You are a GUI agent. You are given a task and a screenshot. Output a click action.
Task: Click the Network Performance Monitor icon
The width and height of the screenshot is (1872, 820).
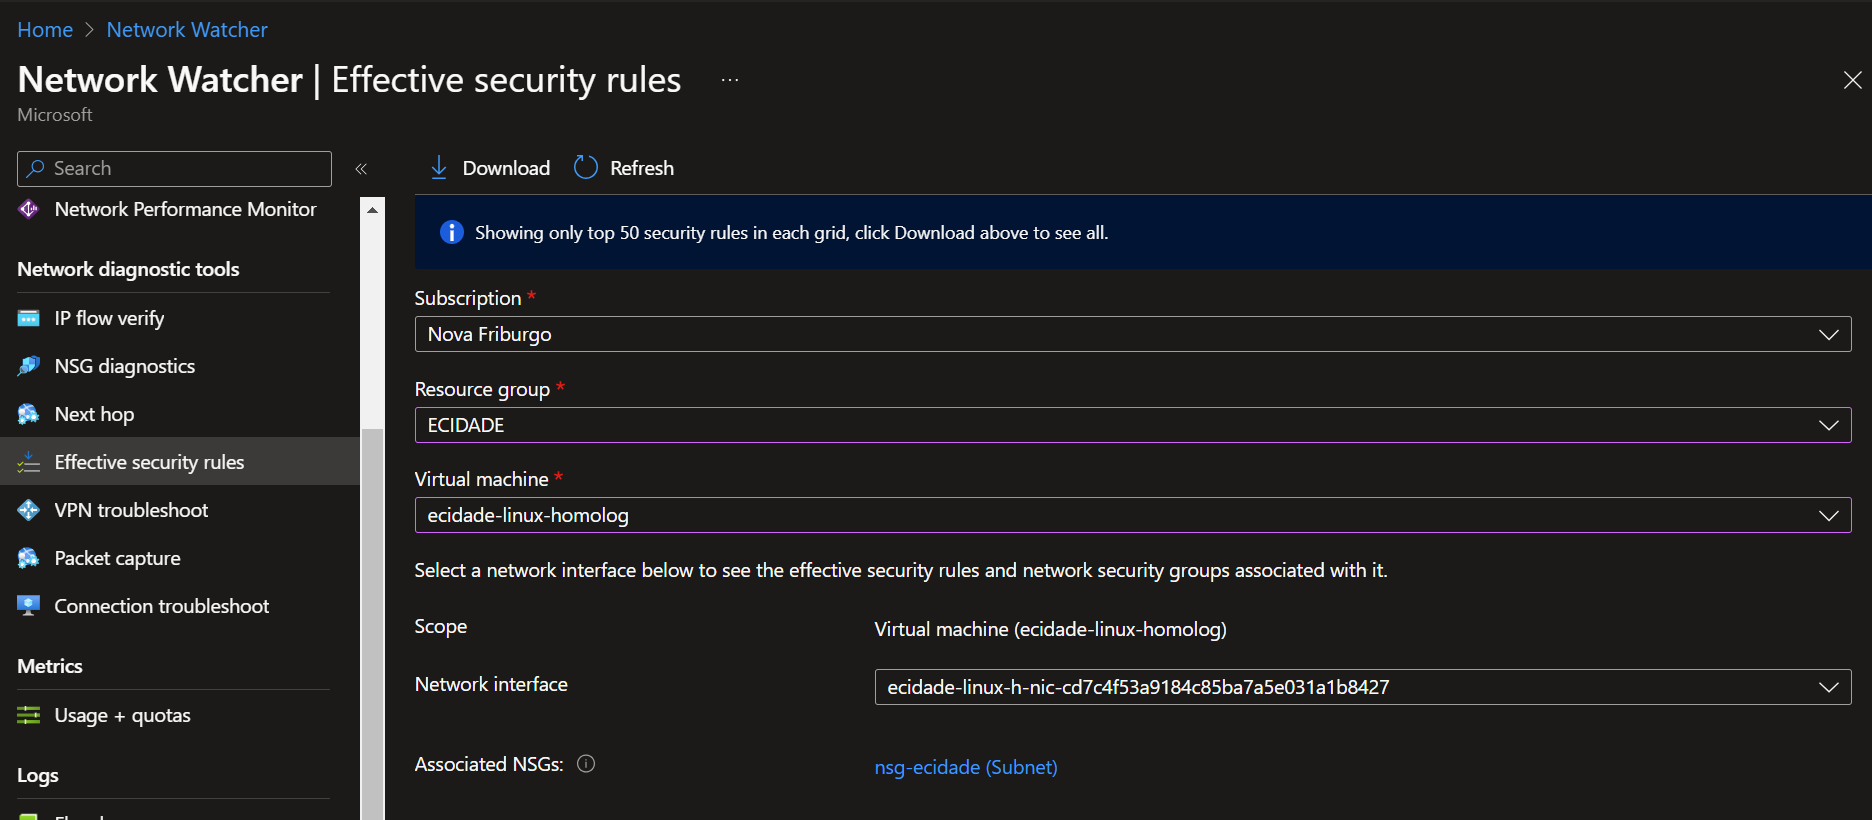[x=29, y=209]
